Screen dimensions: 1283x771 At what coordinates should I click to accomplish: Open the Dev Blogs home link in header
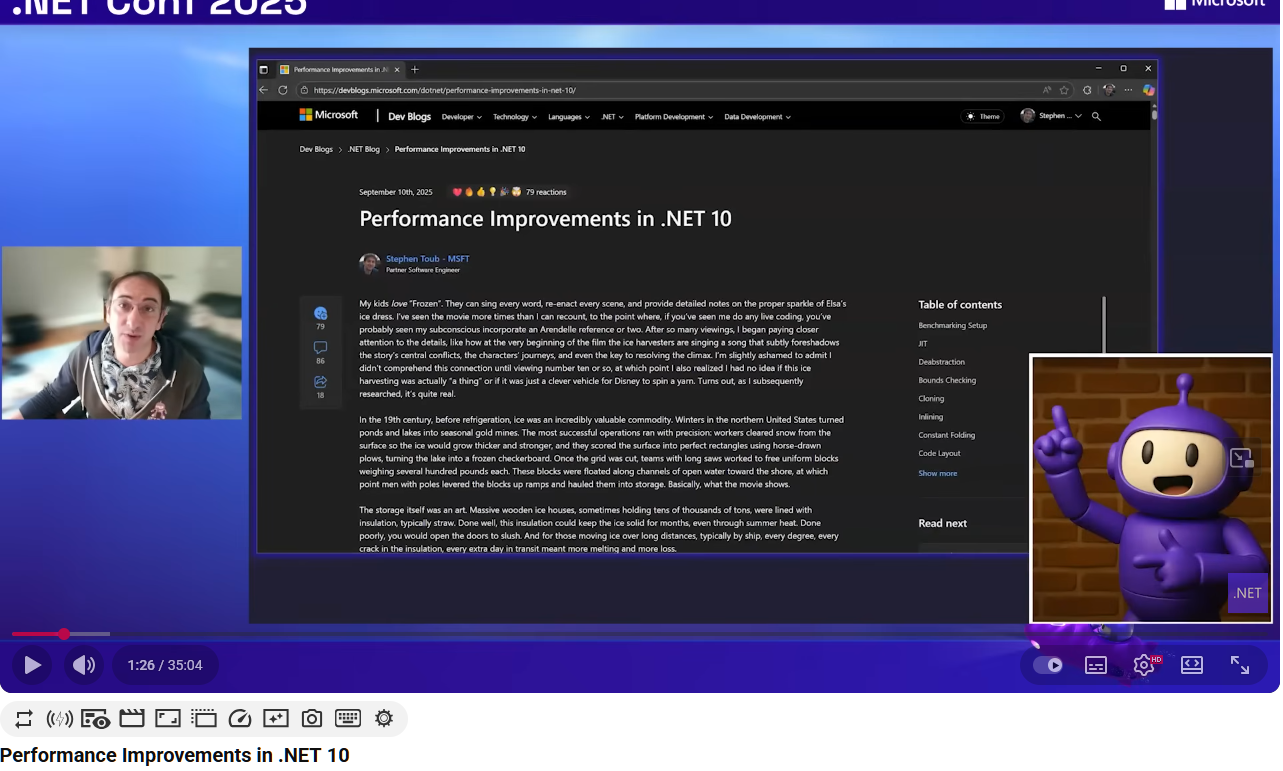[x=409, y=116]
